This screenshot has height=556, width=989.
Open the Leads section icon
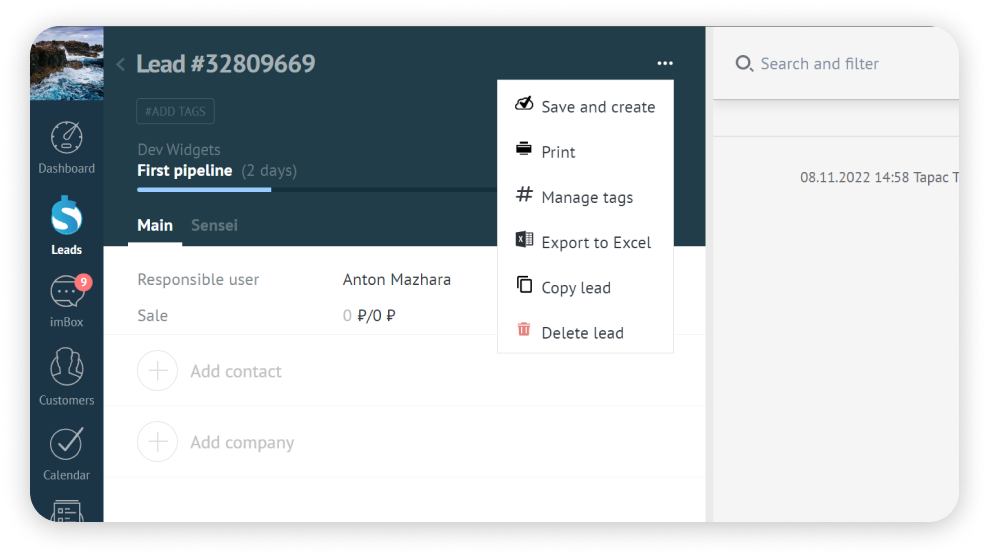(x=66, y=216)
